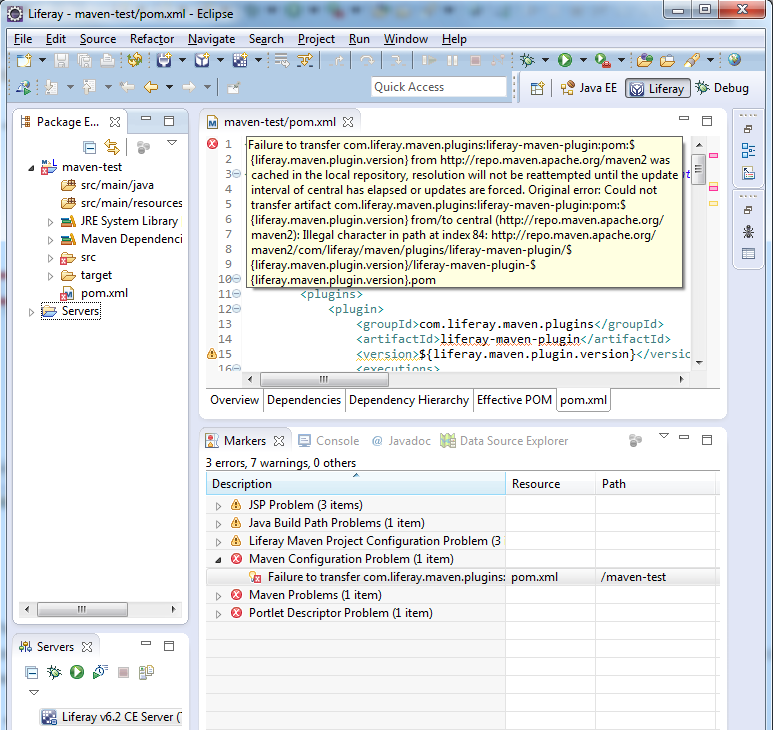Viewport: 773px width, 730px height.
Task: Click Collapse All in Package Explorer
Action: 89,147
